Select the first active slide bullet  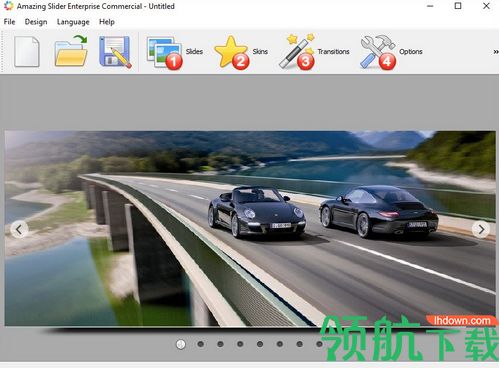181,344
